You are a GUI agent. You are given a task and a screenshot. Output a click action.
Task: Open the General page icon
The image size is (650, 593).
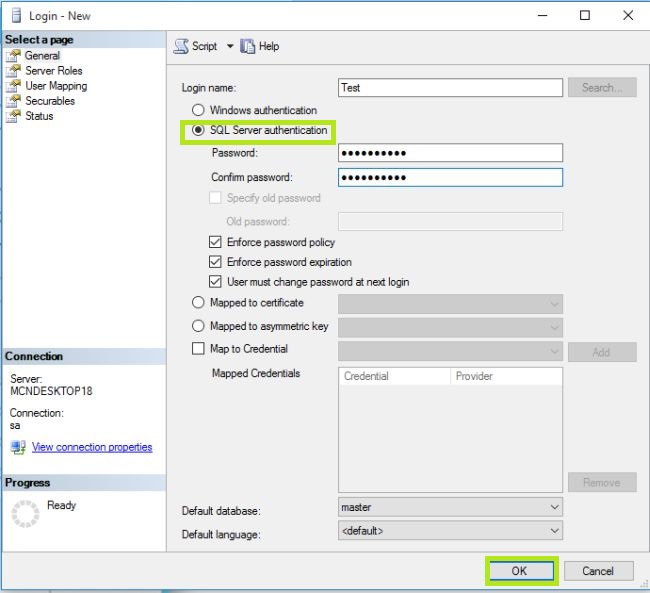[13, 56]
